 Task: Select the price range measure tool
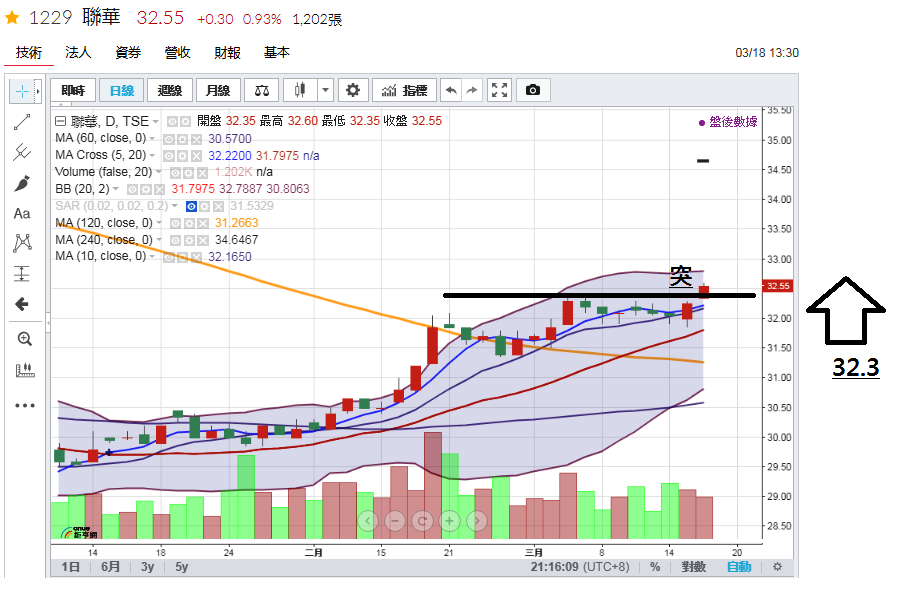tap(22, 273)
